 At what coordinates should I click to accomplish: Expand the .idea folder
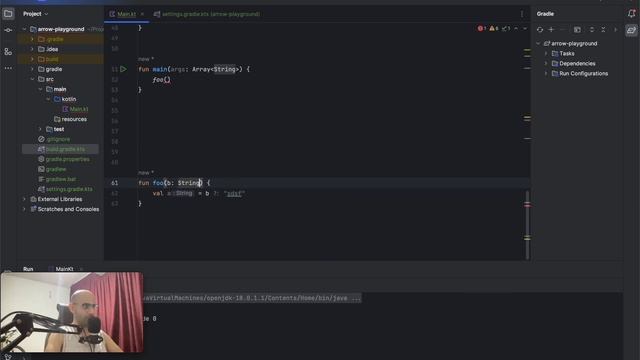32,49
